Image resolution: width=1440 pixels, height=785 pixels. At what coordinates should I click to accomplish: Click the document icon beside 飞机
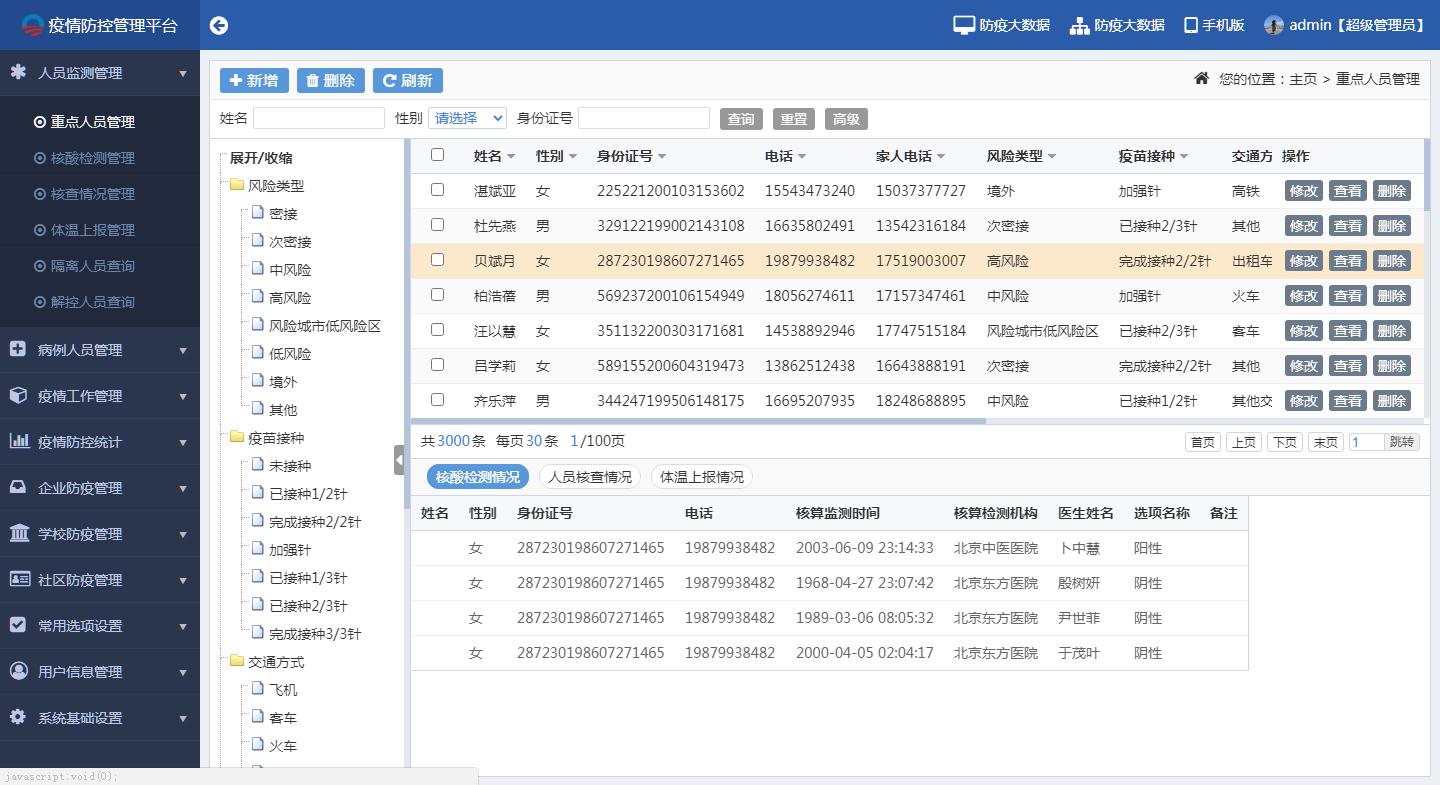pos(257,689)
